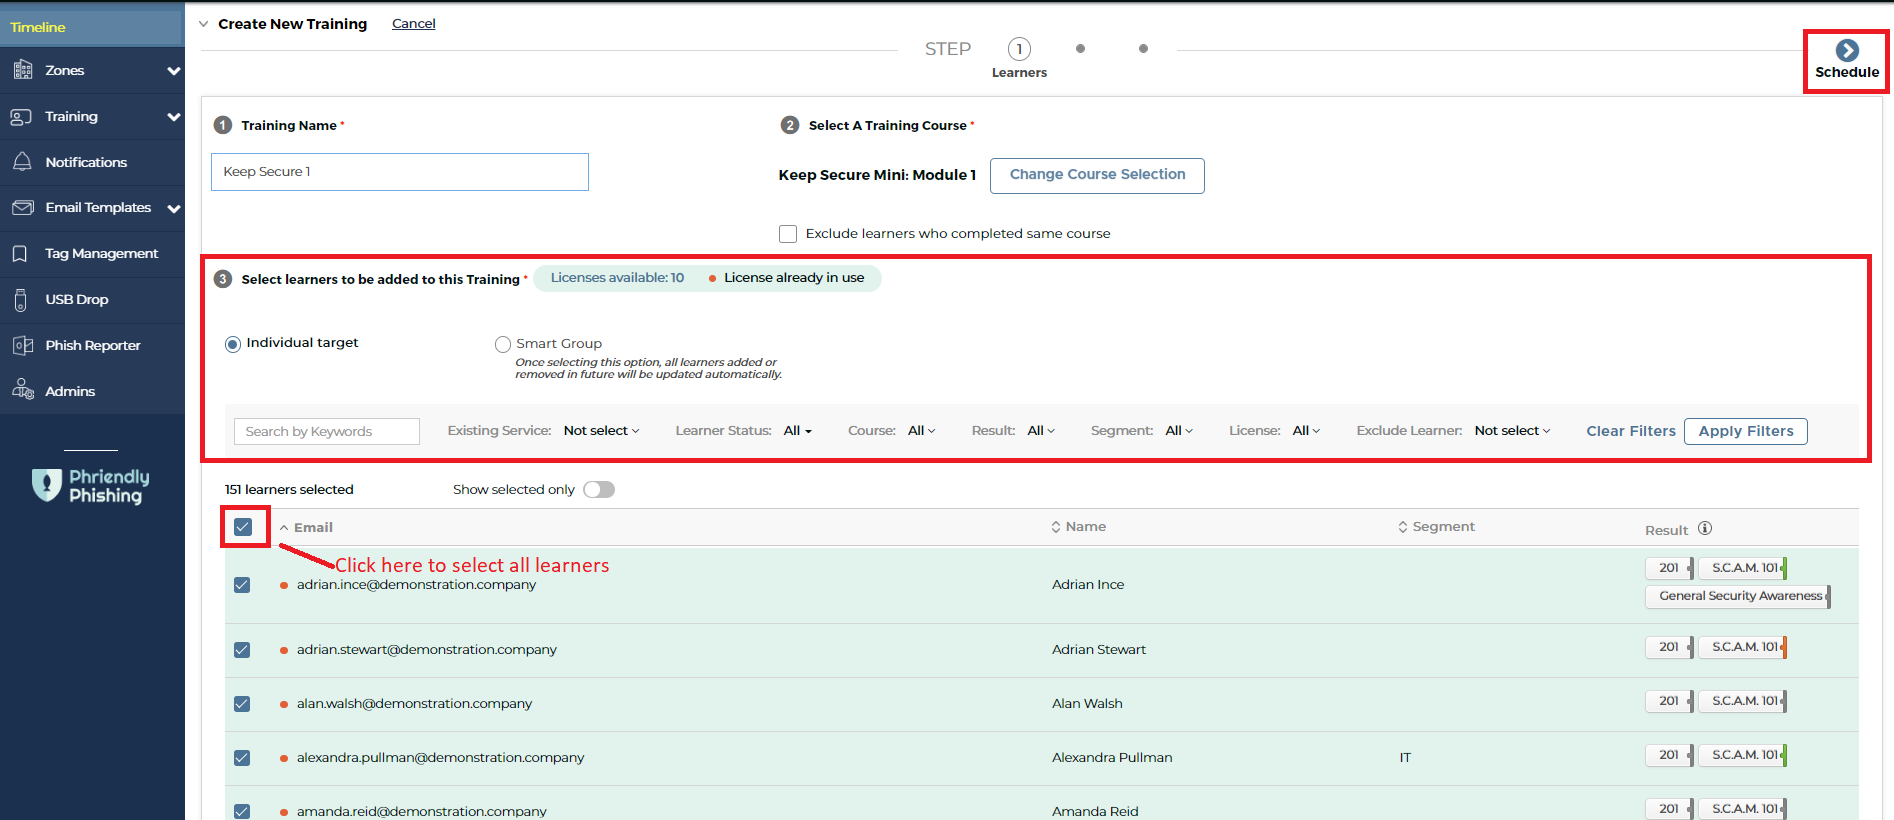Toggle Show selected only switch
The width and height of the screenshot is (1894, 820).
[599, 489]
